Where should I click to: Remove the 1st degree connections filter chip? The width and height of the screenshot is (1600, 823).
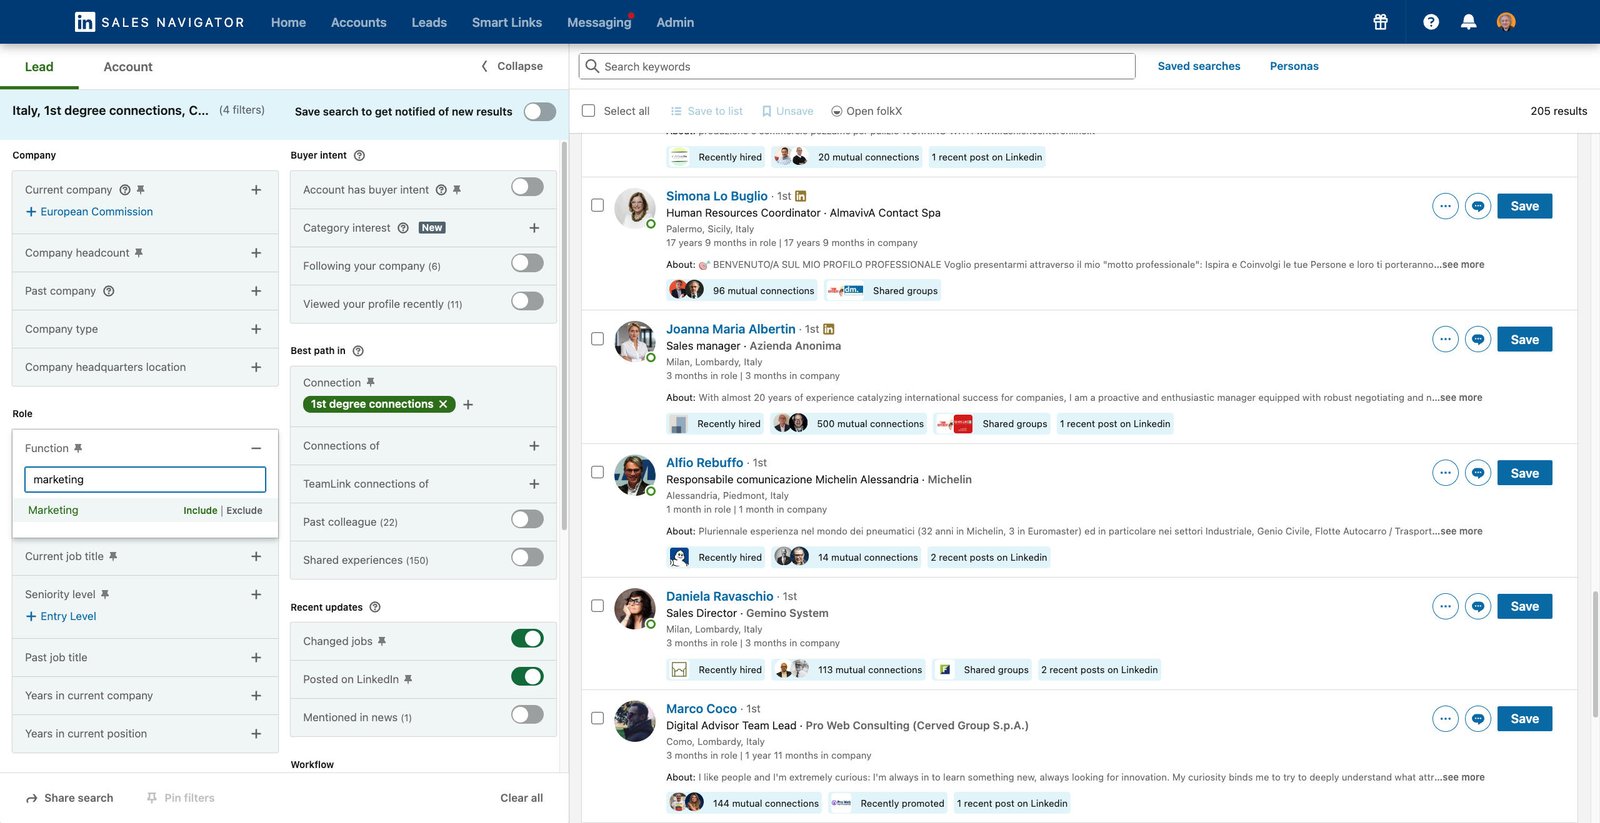coord(443,404)
